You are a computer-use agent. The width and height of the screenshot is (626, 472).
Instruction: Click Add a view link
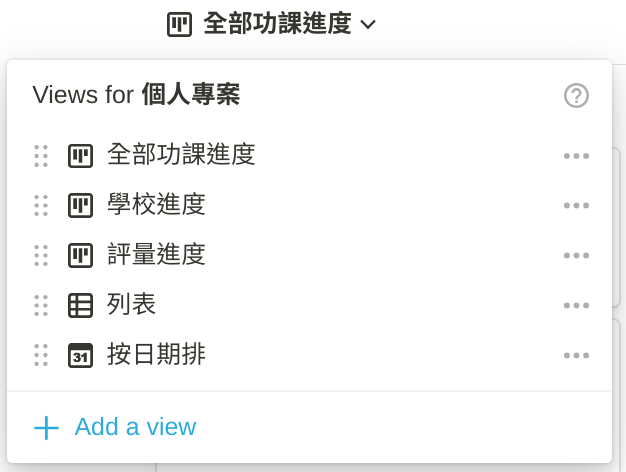click(x=135, y=427)
